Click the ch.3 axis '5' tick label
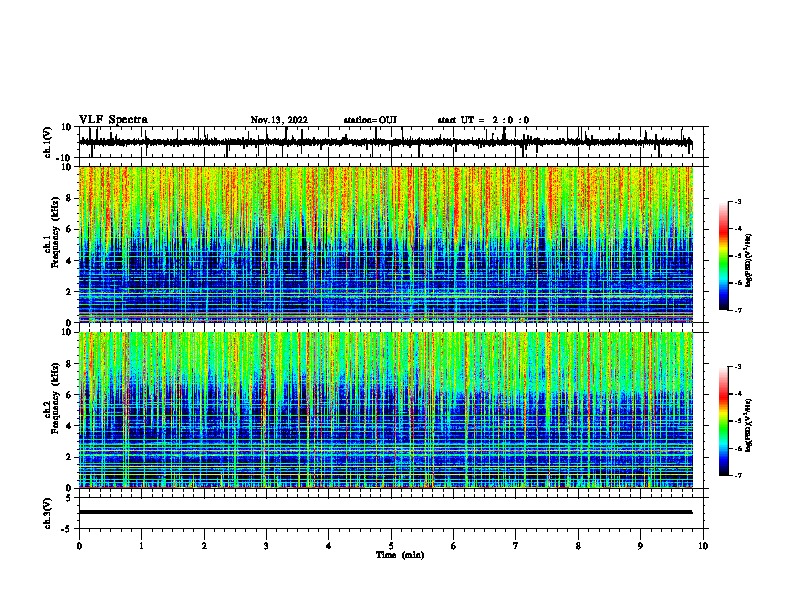 click(x=69, y=498)
